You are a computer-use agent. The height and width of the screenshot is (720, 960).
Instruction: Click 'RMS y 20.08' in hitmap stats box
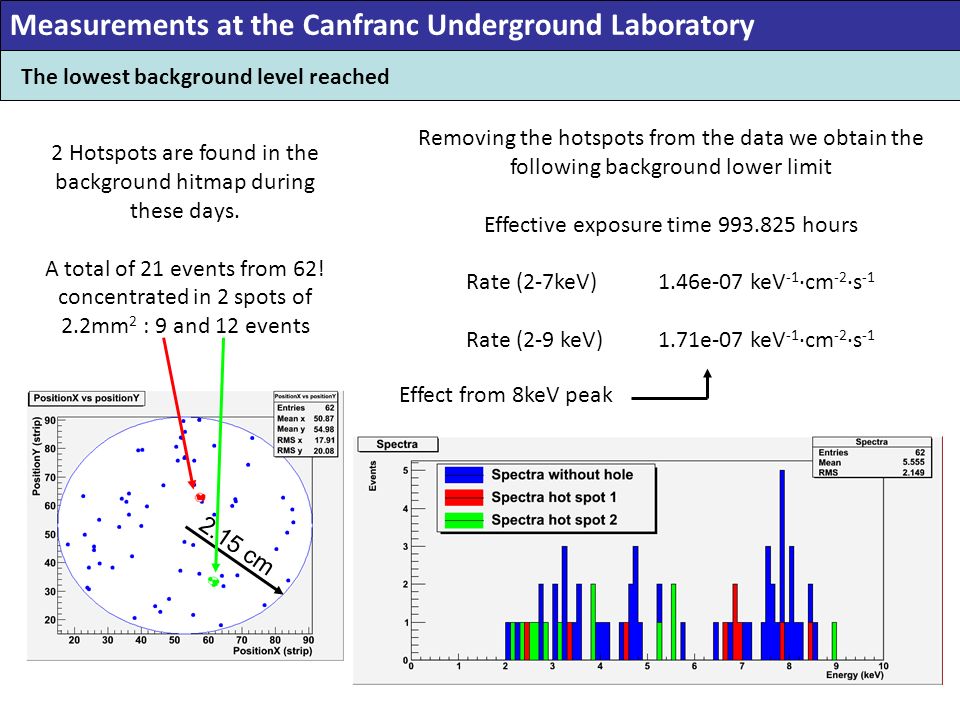point(306,451)
